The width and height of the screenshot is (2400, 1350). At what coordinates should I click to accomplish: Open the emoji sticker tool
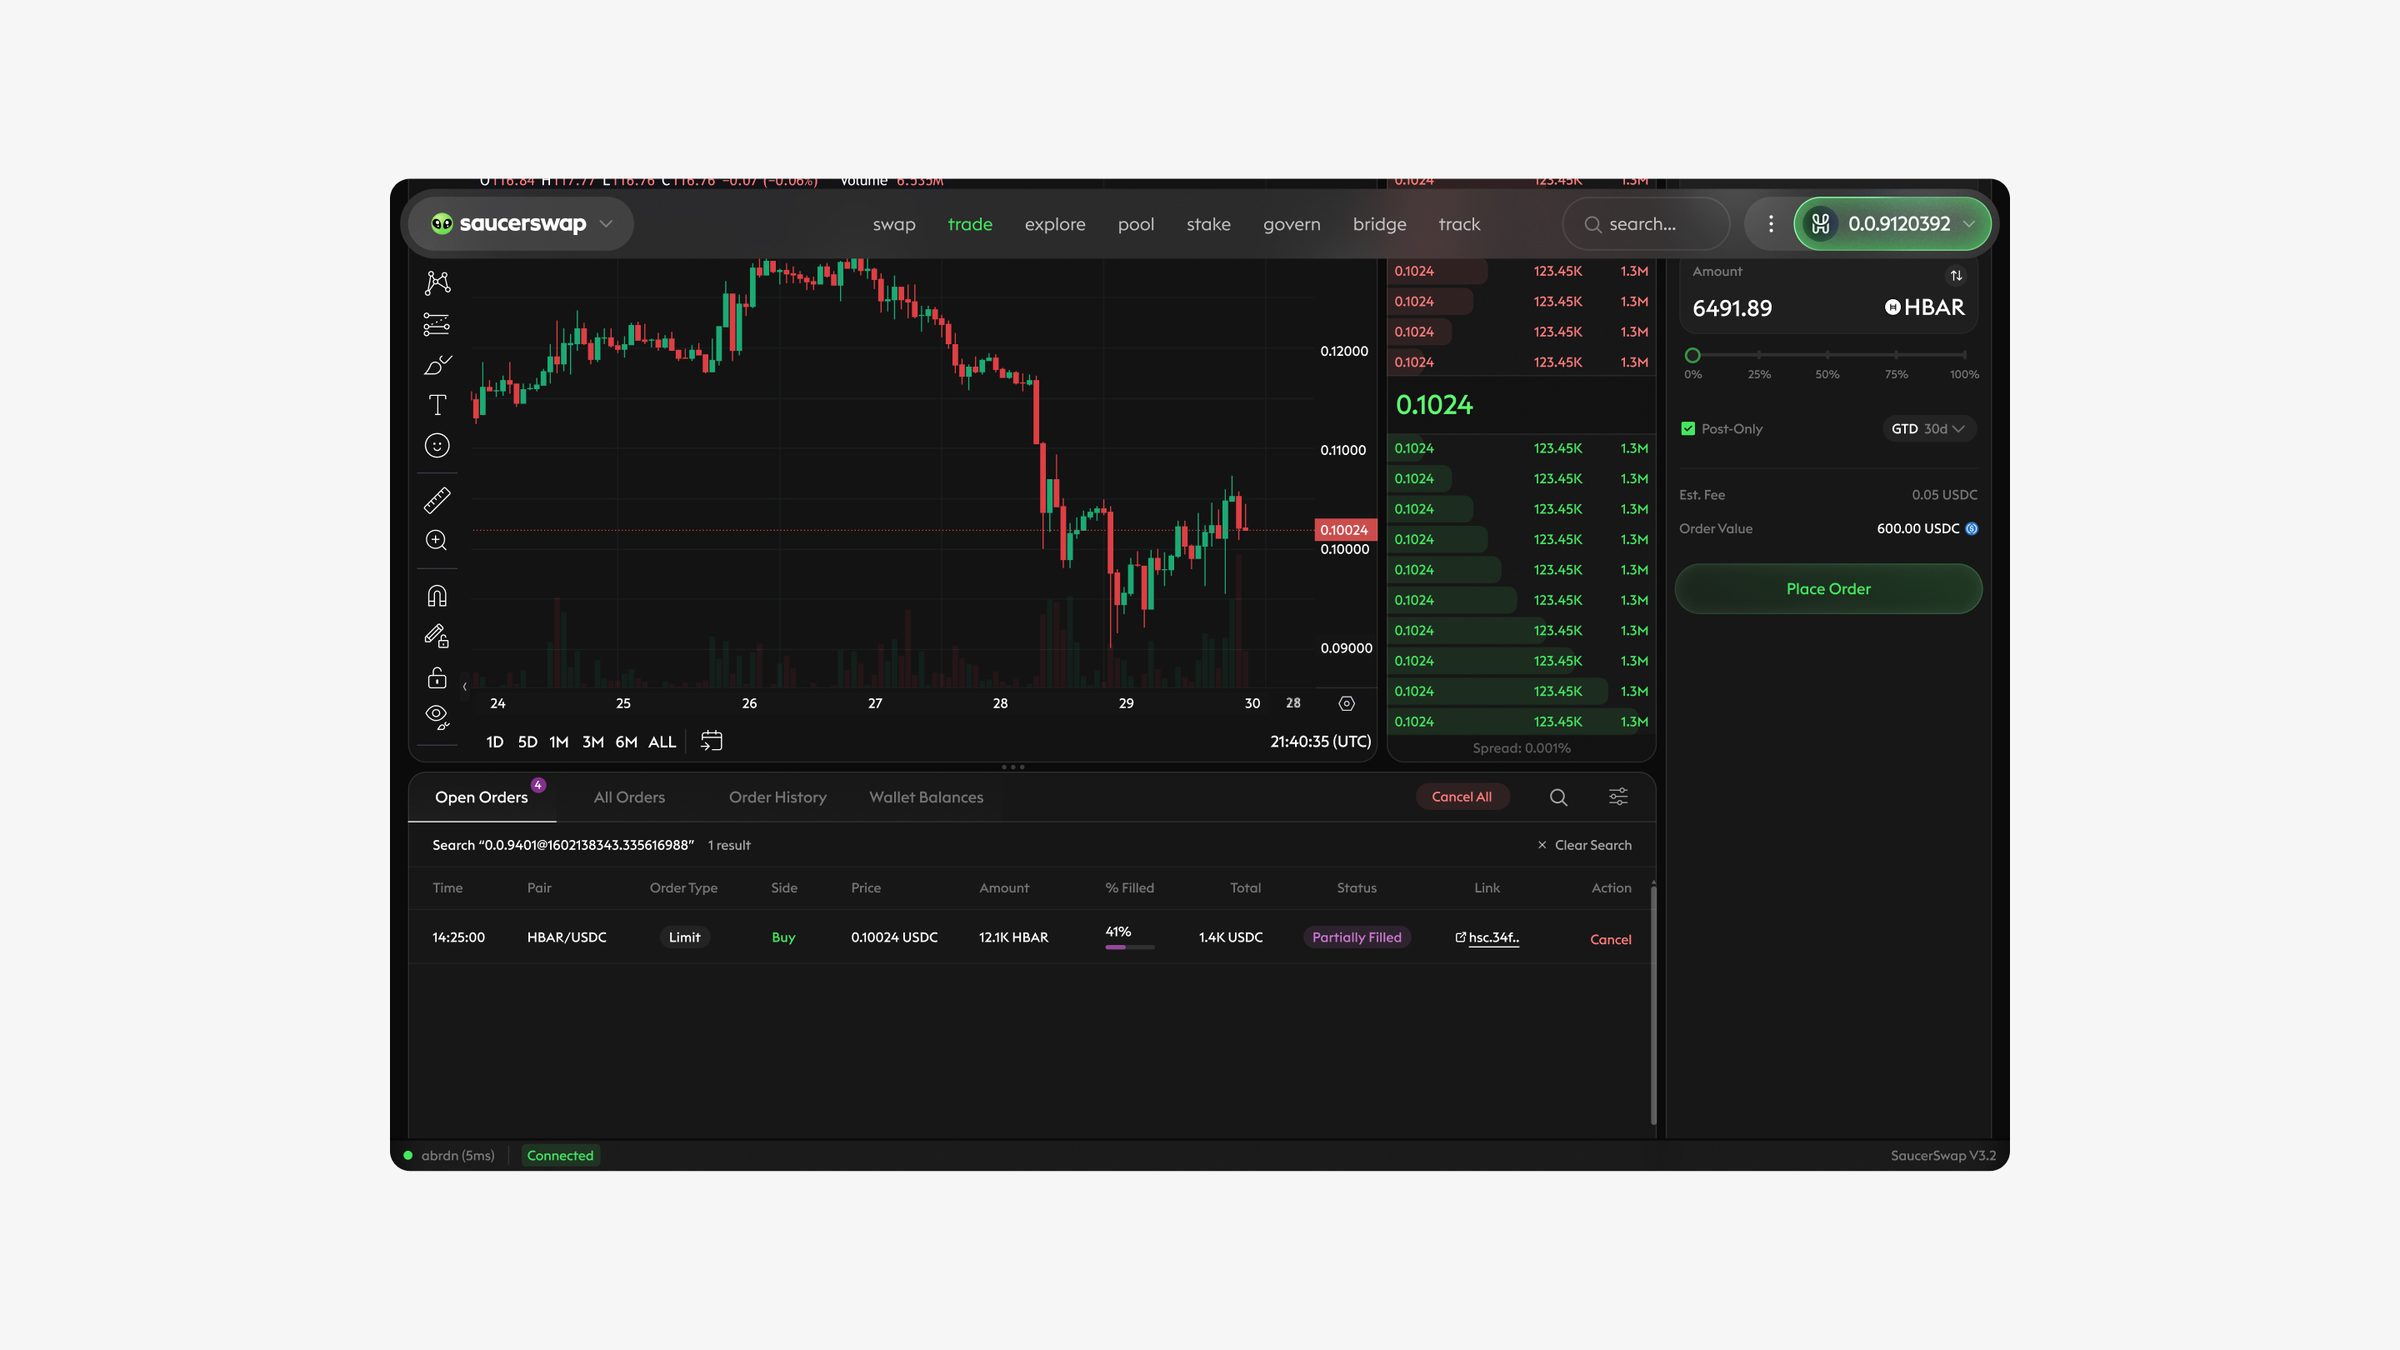tap(437, 445)
